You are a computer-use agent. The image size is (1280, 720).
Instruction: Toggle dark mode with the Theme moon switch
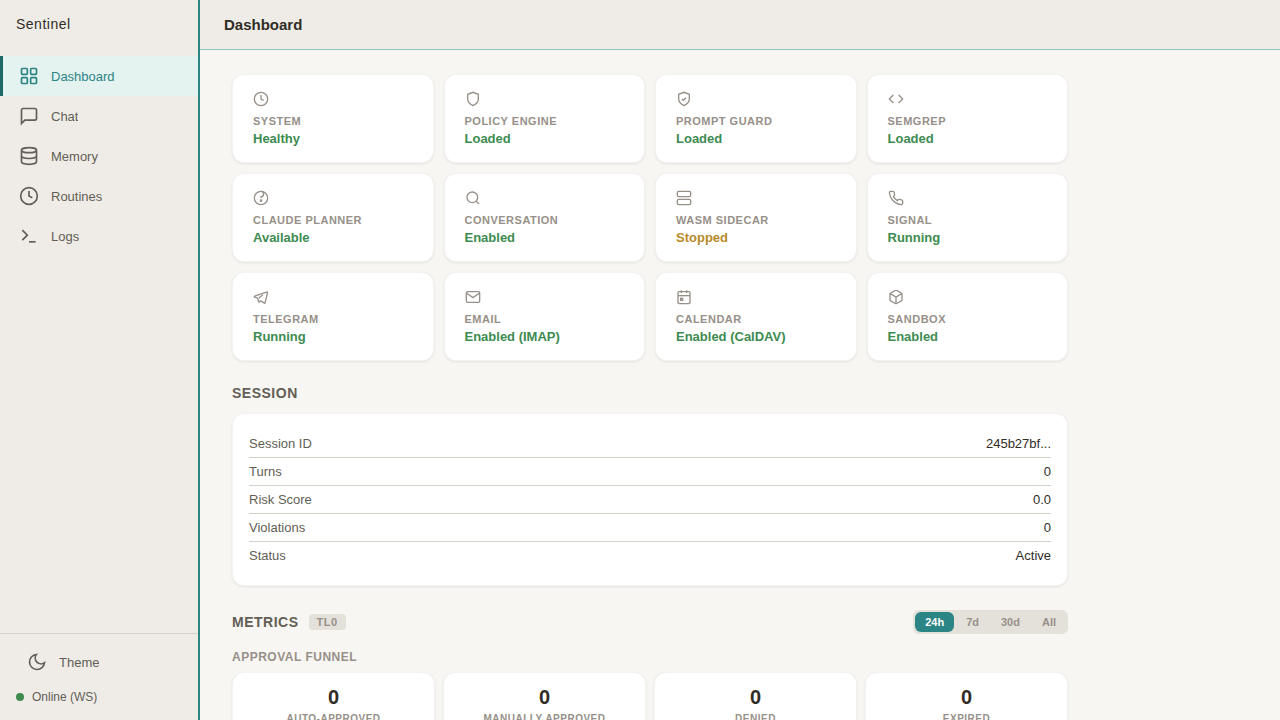pyautogui.click(x=37, y=662)
